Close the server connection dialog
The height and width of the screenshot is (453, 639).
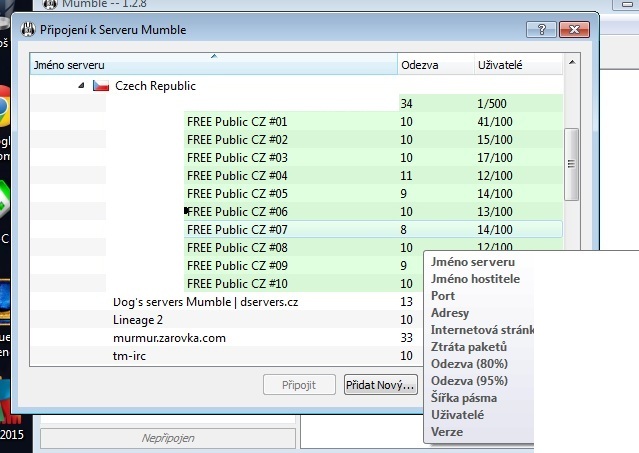(x=574, y=29)
